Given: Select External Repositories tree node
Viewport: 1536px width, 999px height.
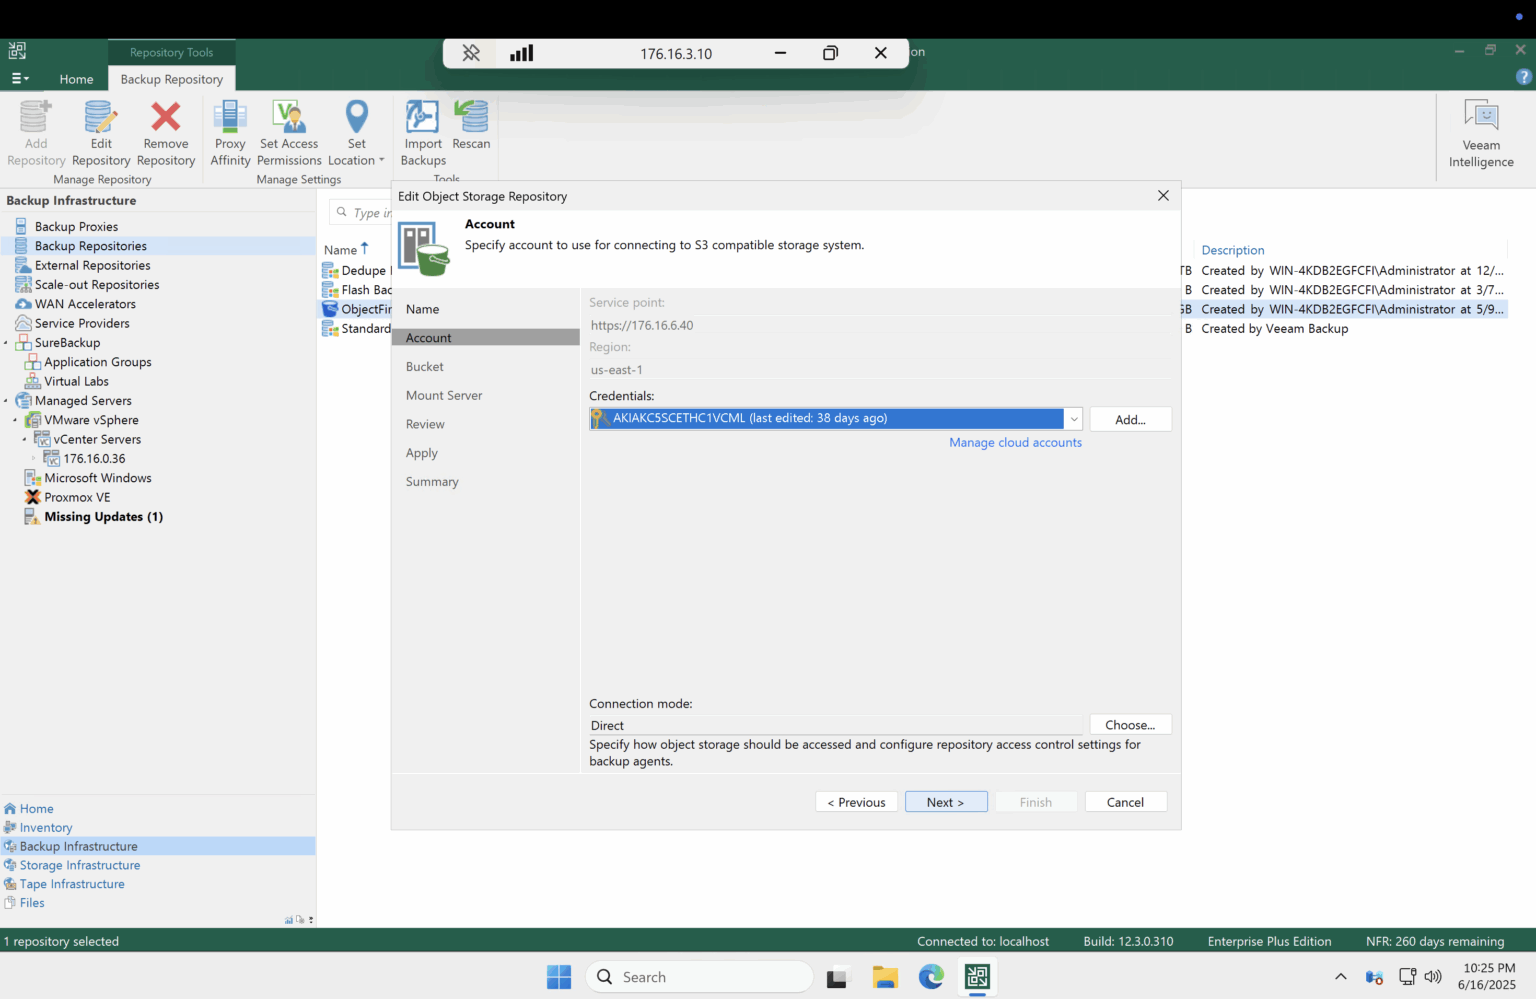Looking at the screenshot, I should pyautogui.click(x=92, y=265).
